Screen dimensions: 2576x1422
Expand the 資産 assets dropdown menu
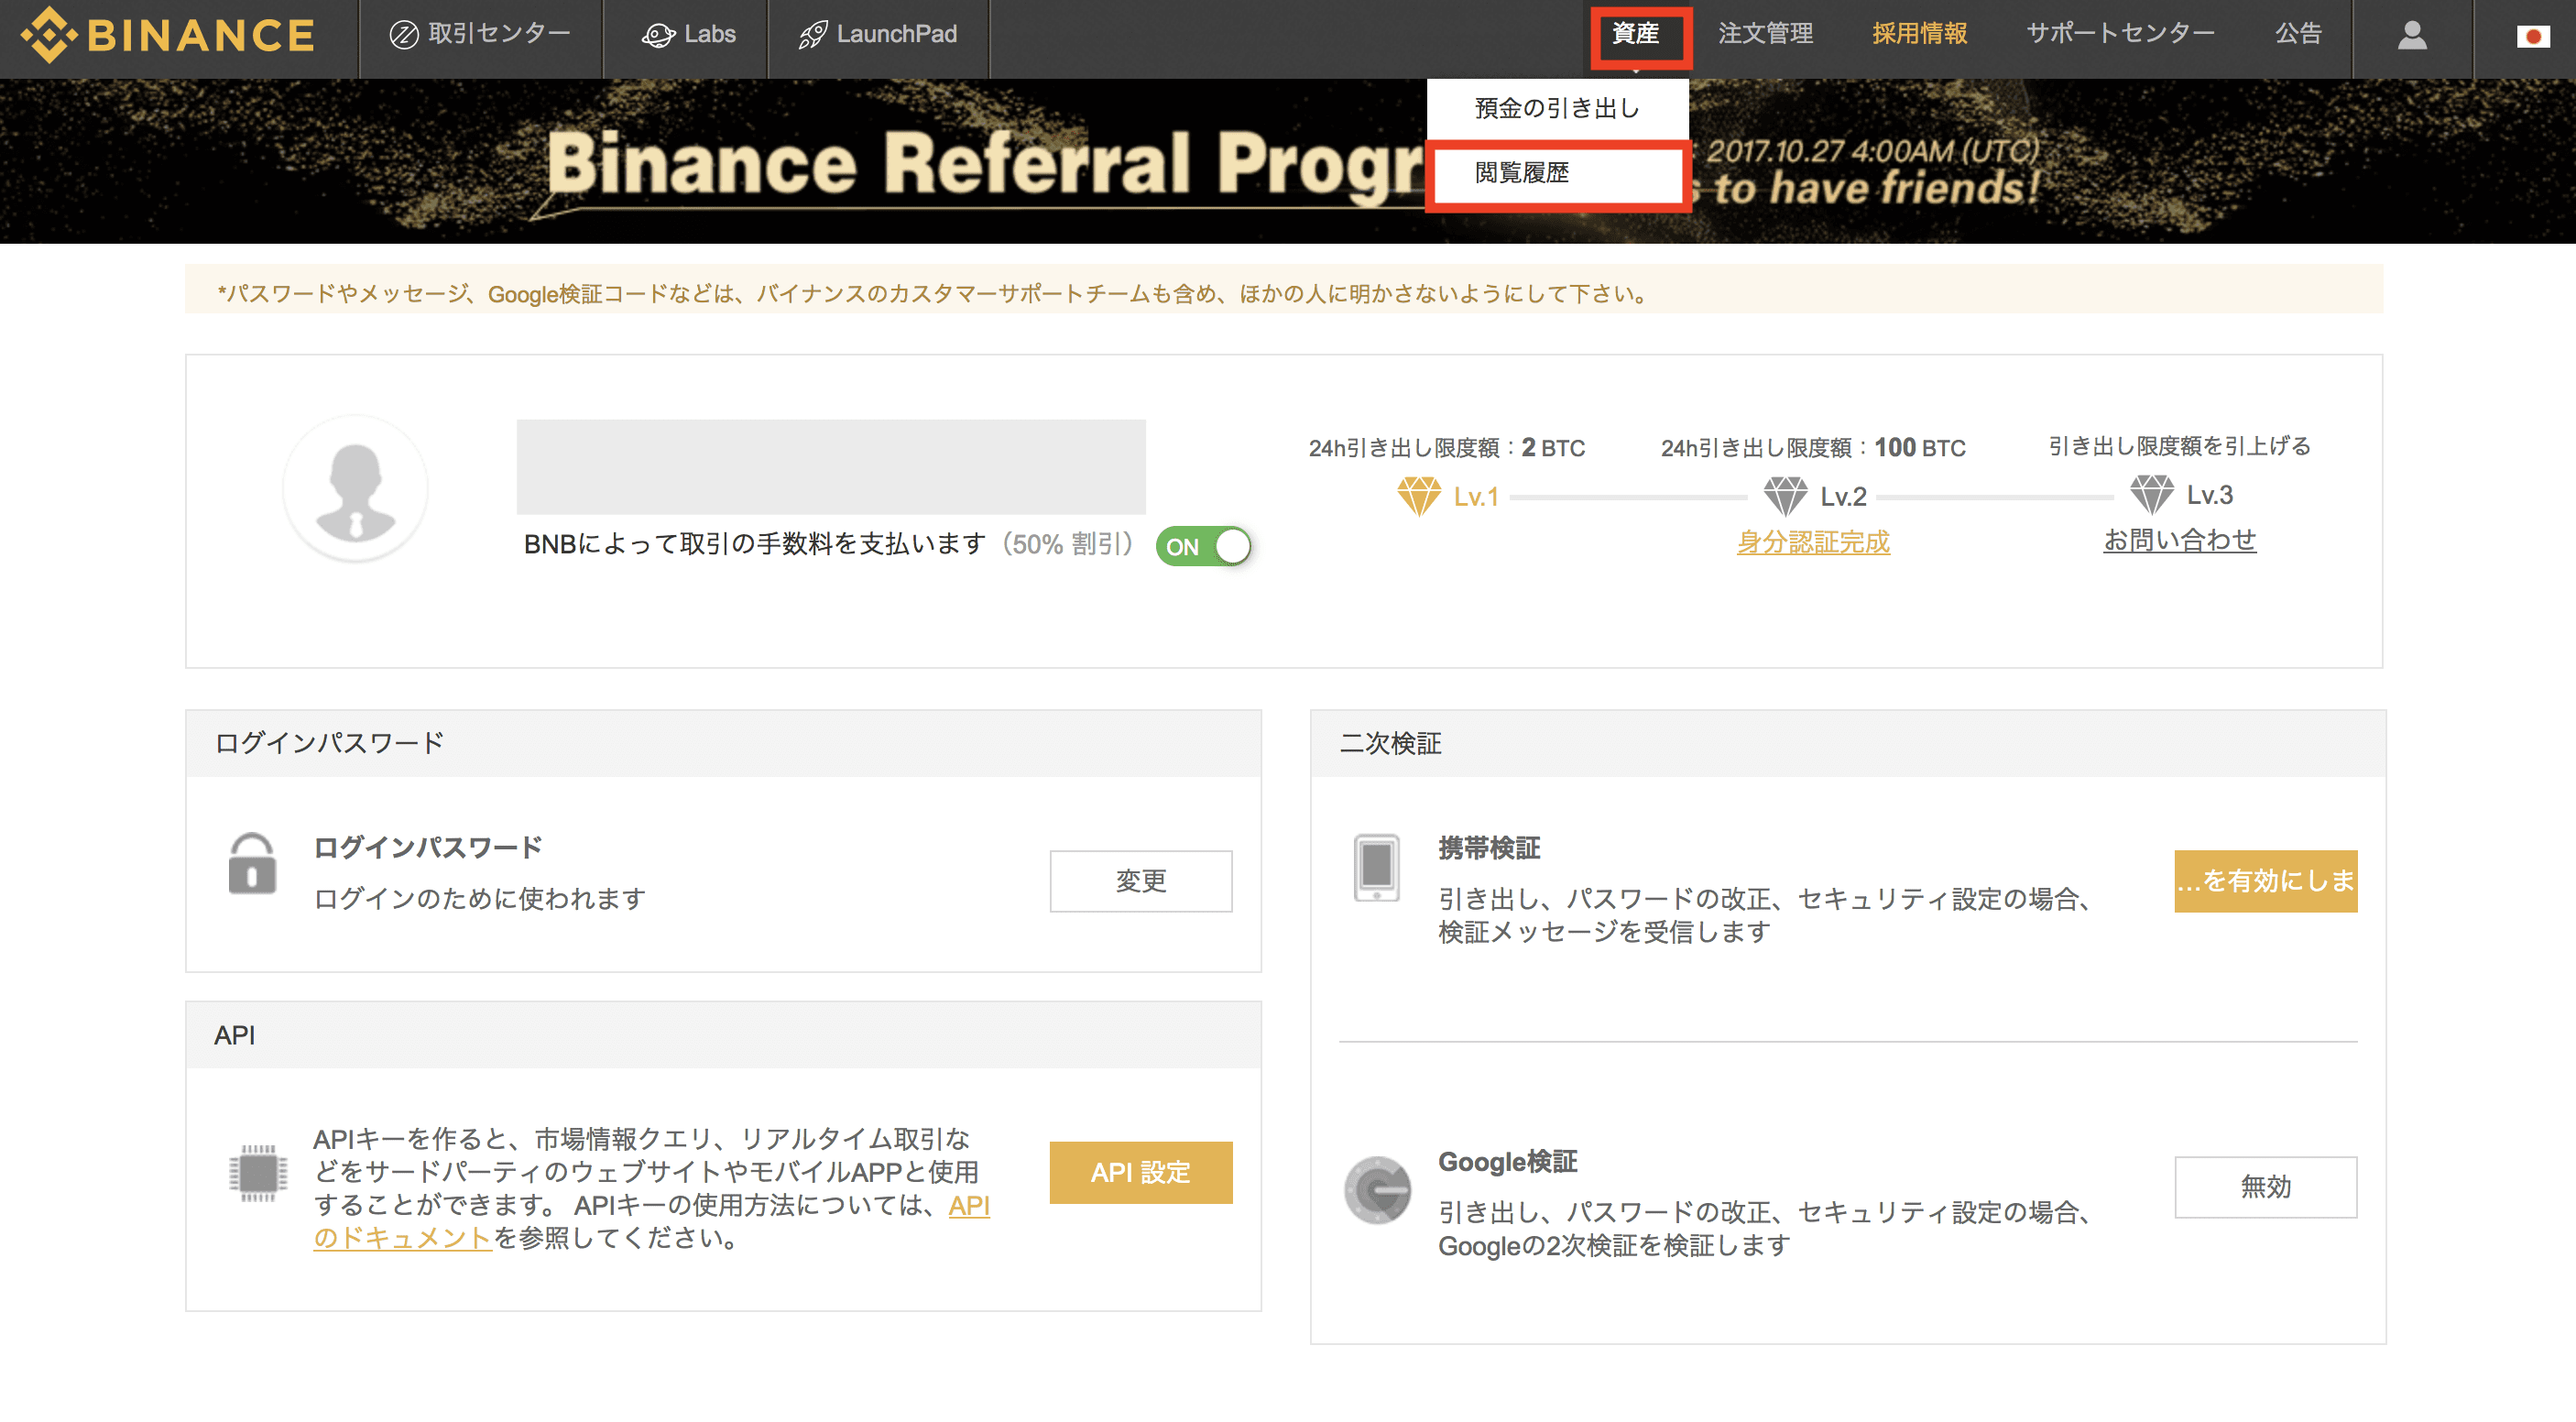click(1635, 35)
